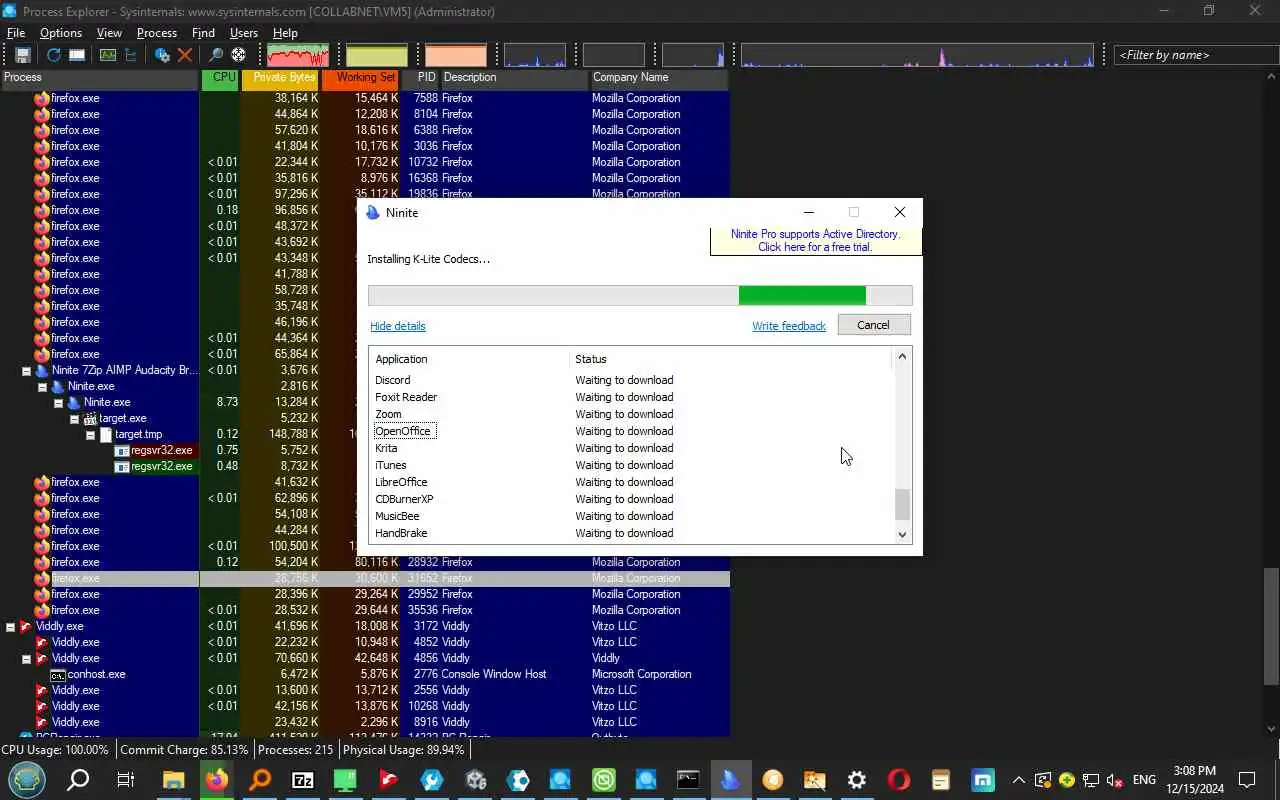Click Ninite list scroll down arrow

pos(902,535)
